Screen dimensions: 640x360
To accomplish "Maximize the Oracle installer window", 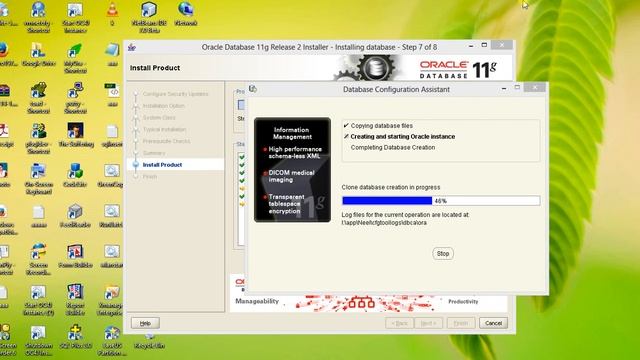I will [484, 45].
